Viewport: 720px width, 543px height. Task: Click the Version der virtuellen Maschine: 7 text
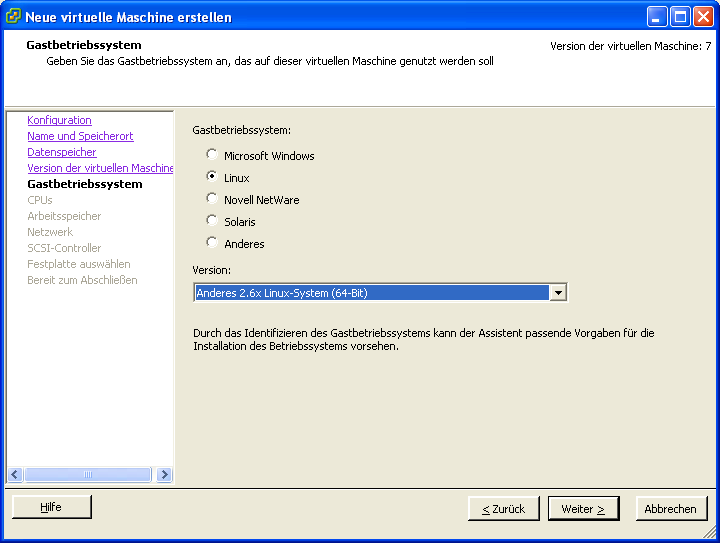click(x=631, y=46)
